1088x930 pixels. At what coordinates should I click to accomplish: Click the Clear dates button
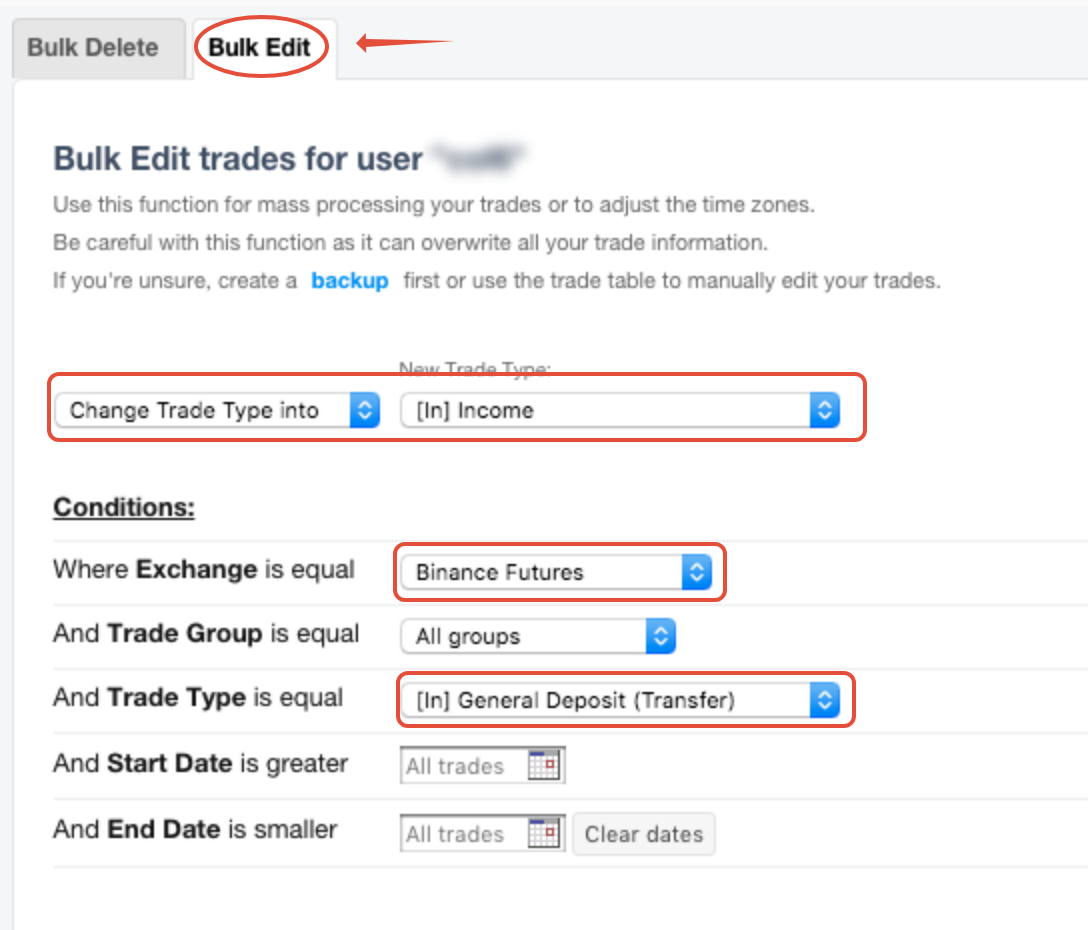(643, 834)
